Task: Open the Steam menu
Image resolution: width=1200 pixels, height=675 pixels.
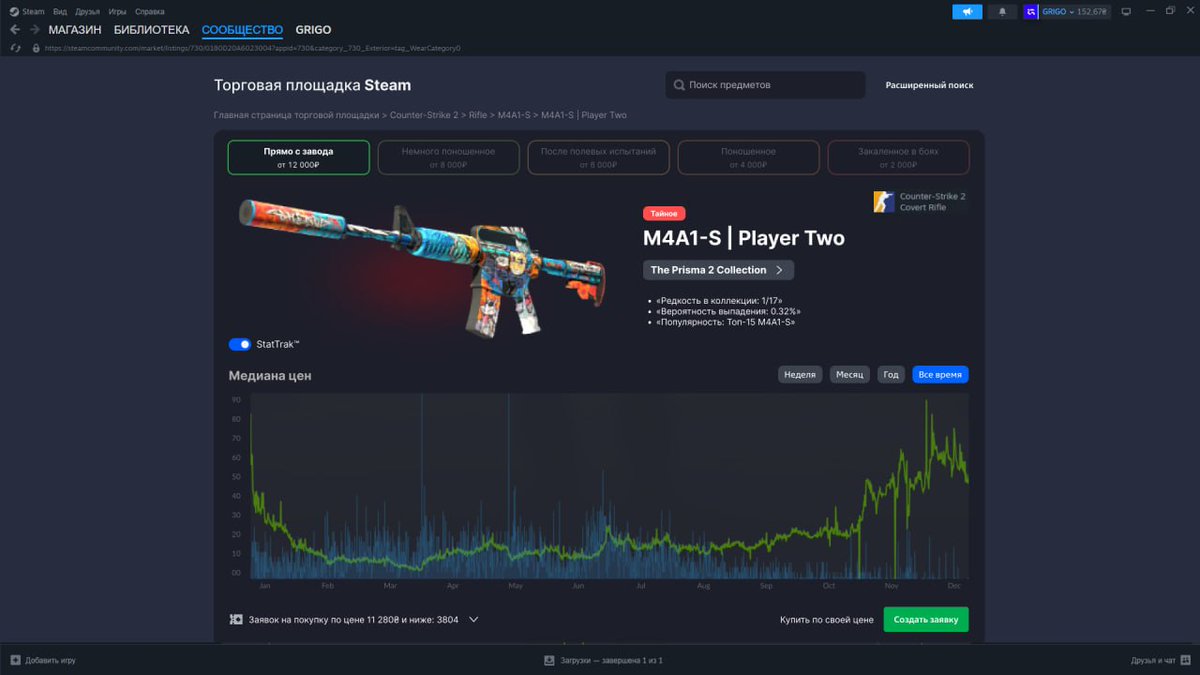Action: pos(34,12)
